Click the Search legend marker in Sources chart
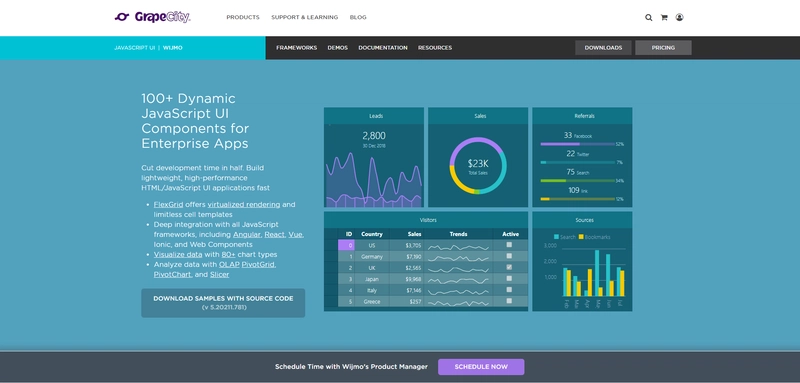800x383 pixels. pyautogui.click(x=556, y=237)
